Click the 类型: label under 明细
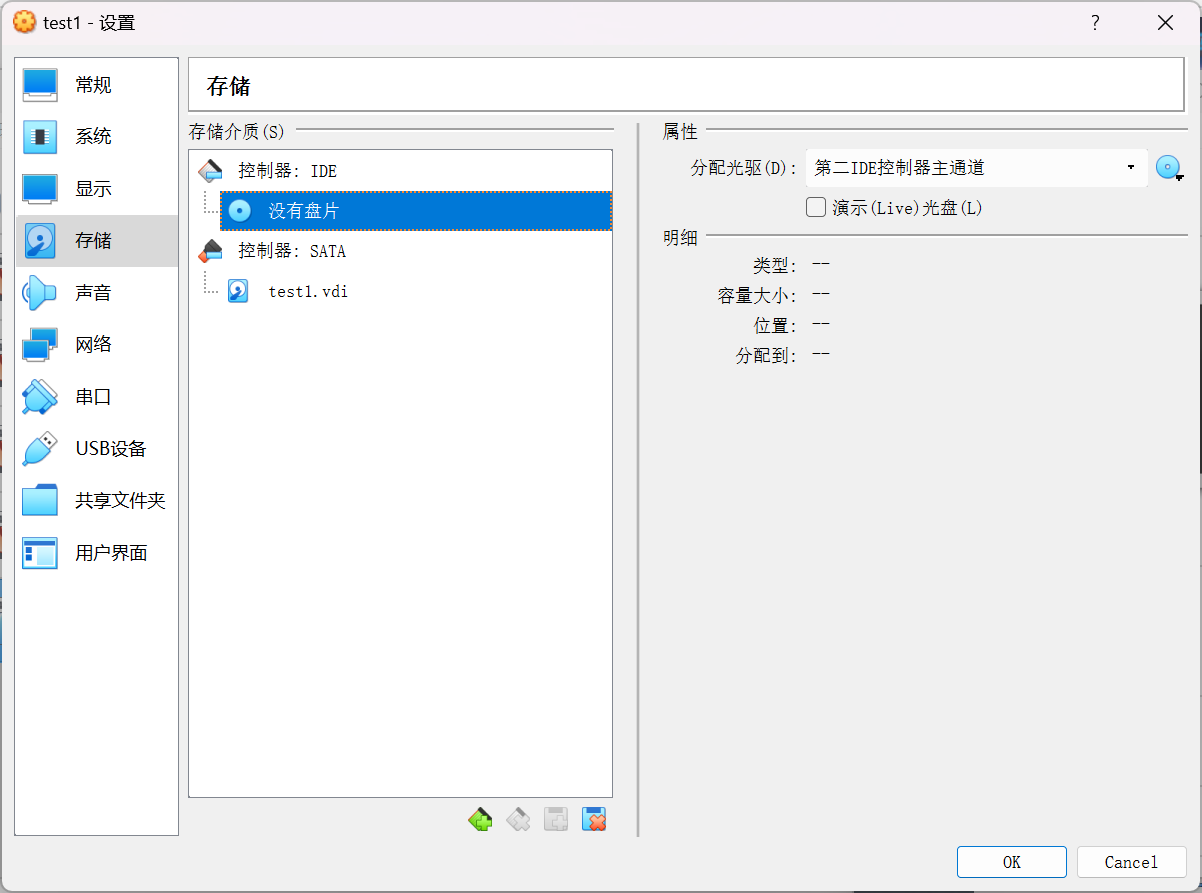This screenshot has width=1202, height=893. tap(776, 266)
